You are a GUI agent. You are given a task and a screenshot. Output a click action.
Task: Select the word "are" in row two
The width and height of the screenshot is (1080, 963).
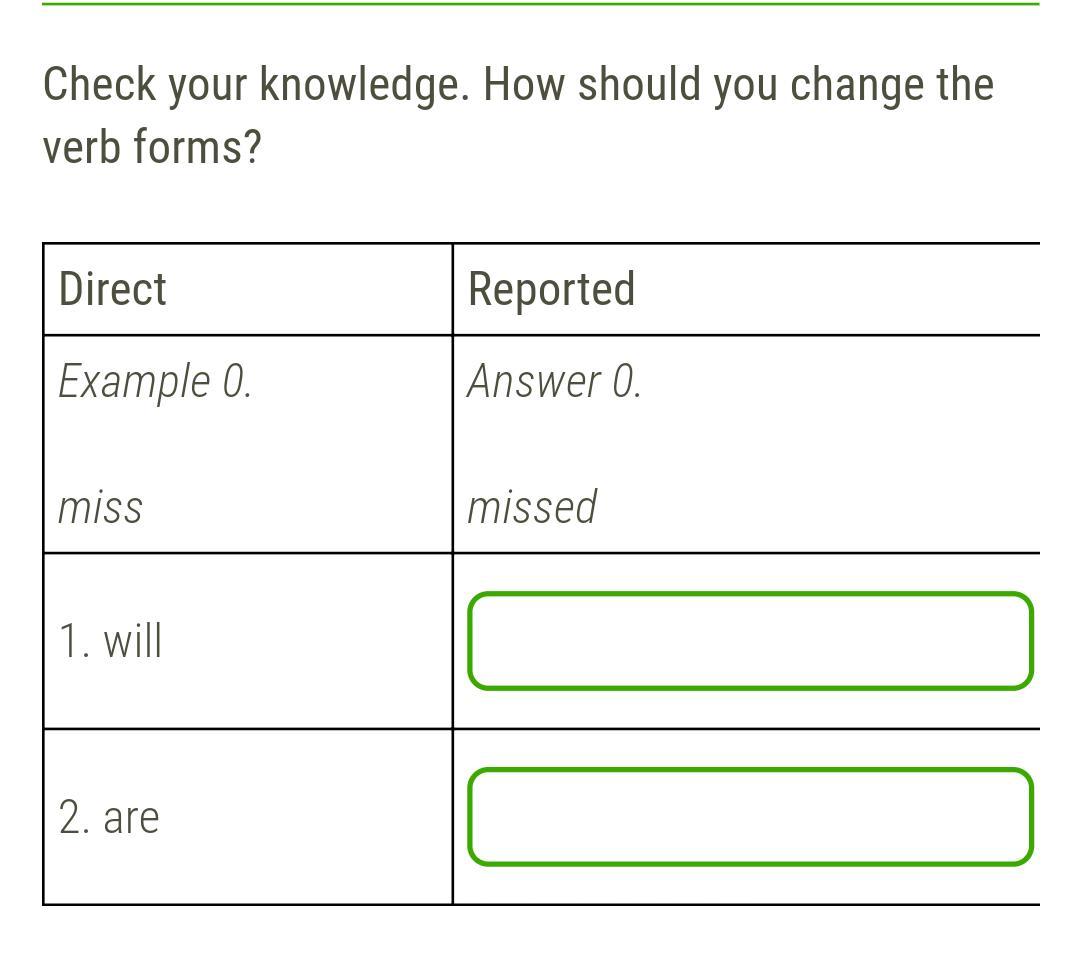131,818
